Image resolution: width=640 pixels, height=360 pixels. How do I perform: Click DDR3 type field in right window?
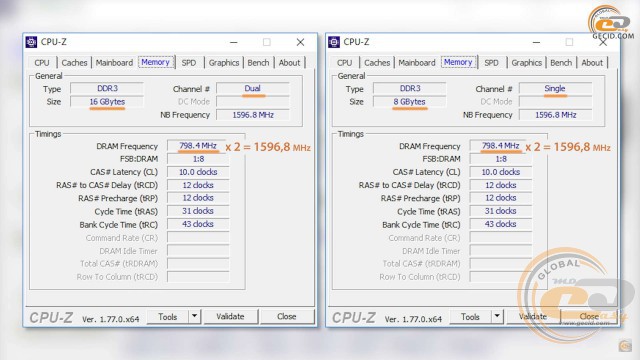tap(409, 89)
